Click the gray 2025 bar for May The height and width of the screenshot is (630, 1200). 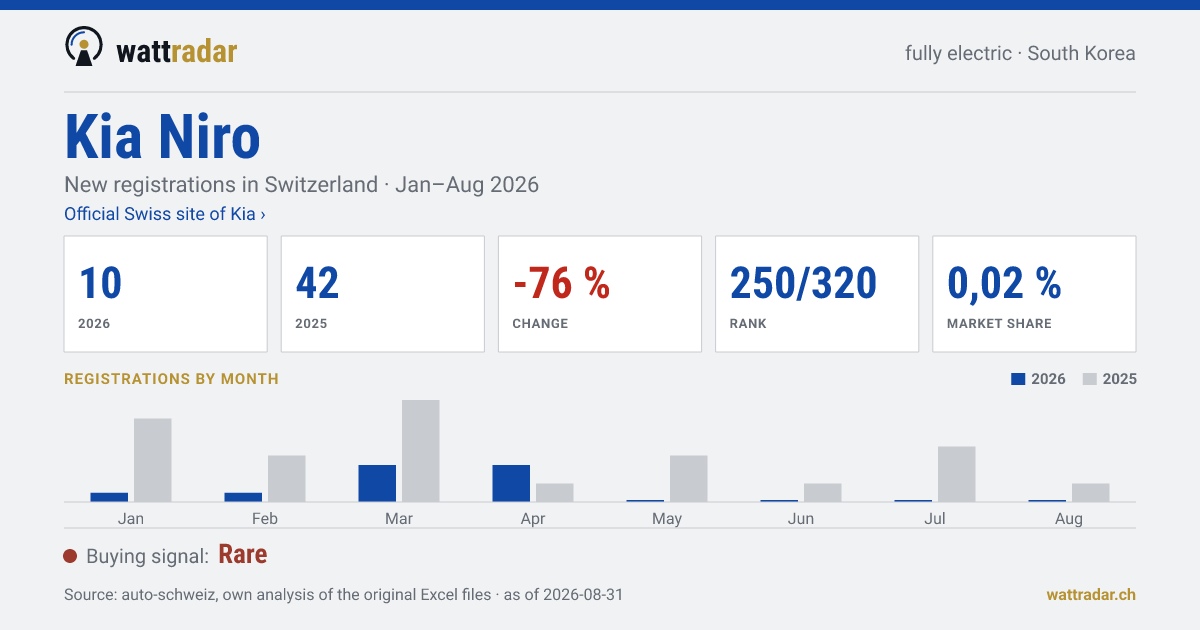point(689,478)
